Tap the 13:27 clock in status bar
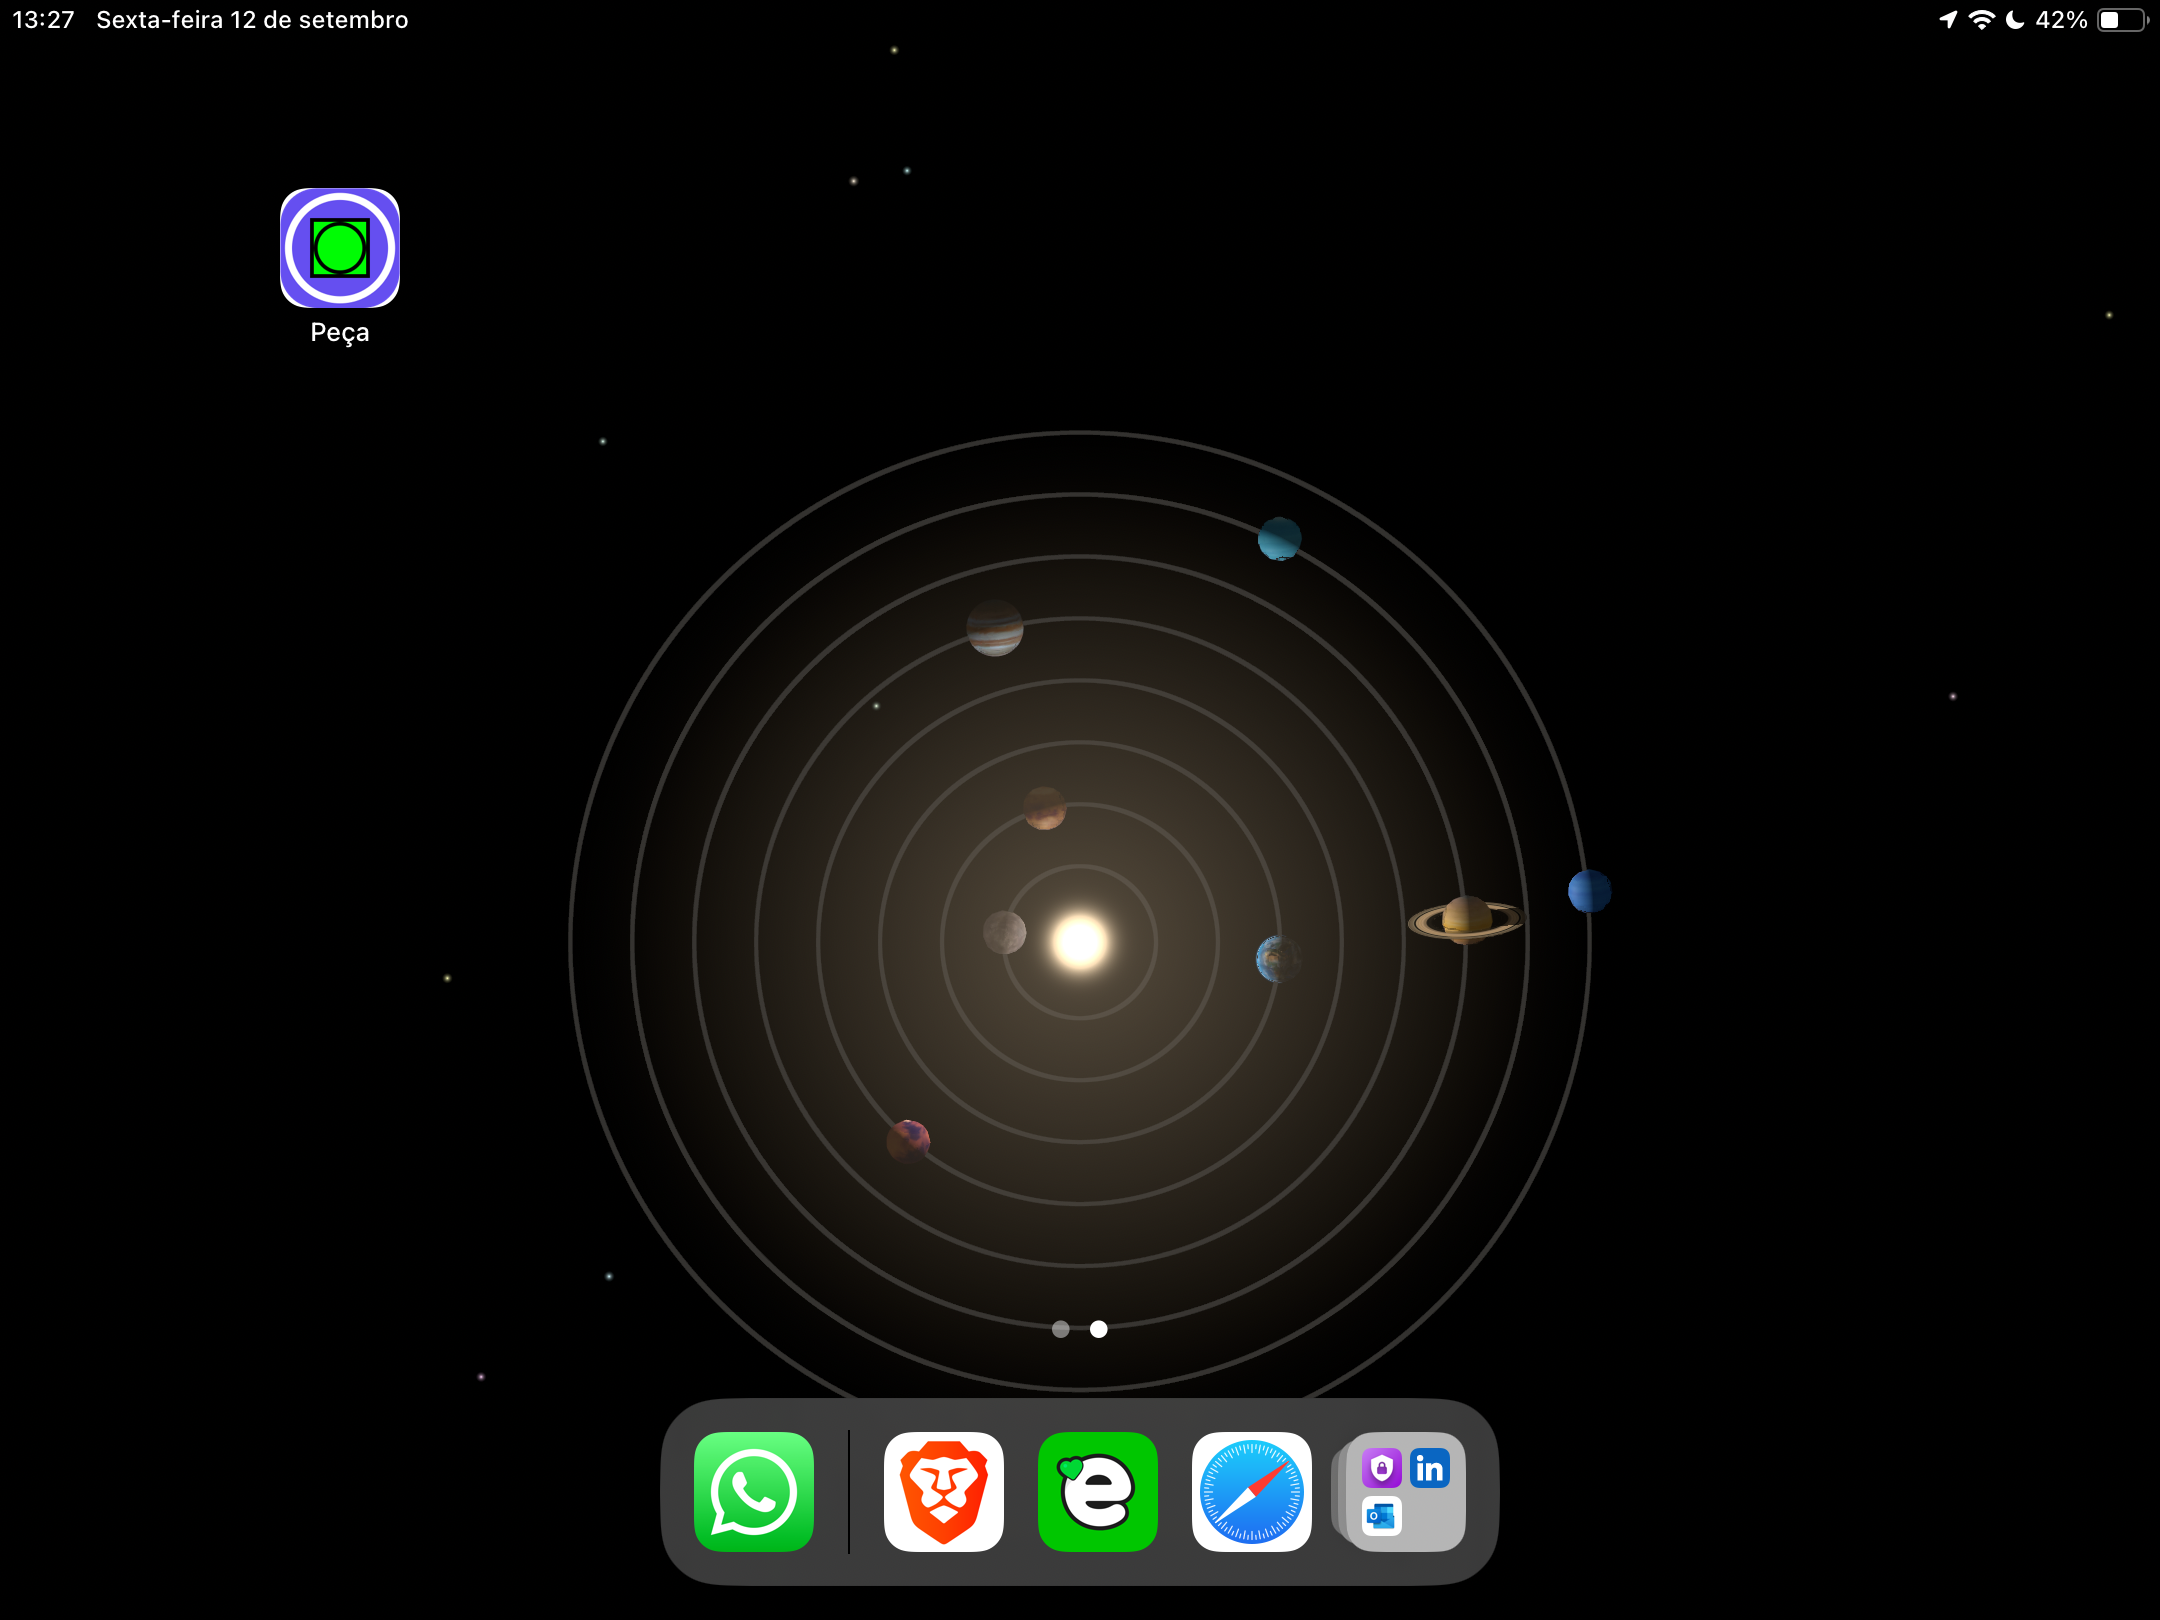2160x1620 pixels. tap(43, 20)
